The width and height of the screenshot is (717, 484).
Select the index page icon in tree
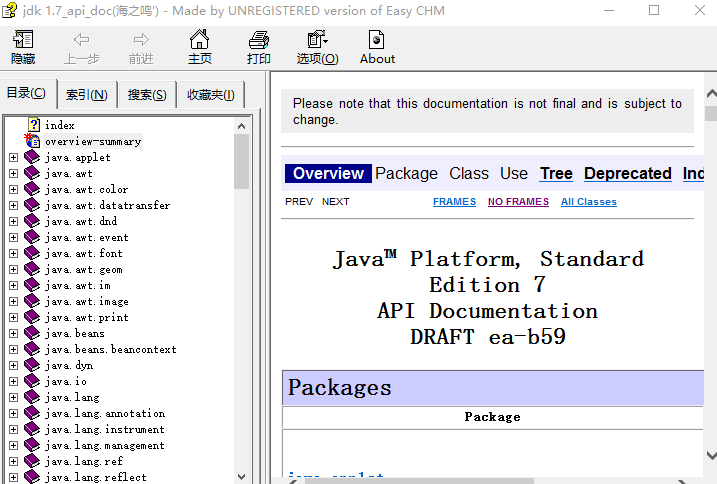pyautogui.click(x=33, y=125)
